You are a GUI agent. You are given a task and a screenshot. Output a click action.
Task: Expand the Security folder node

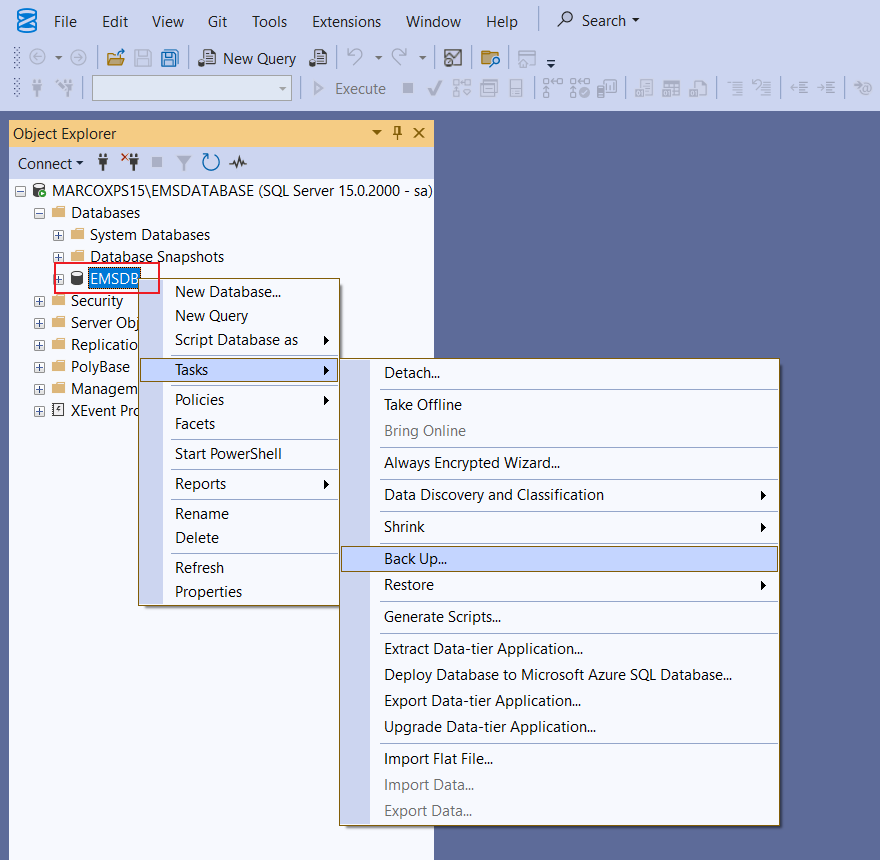(40, 301)
